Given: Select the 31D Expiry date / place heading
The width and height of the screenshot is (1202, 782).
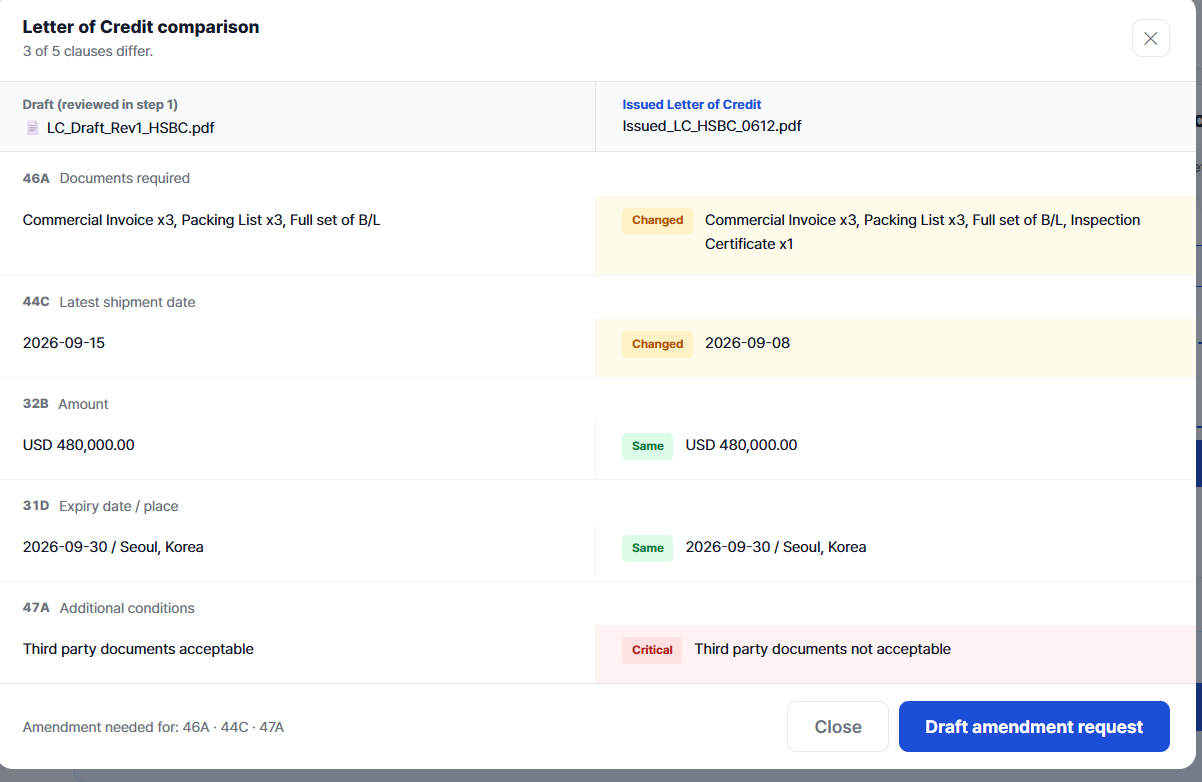Looking at the screenshot, I should coord(100,506).
